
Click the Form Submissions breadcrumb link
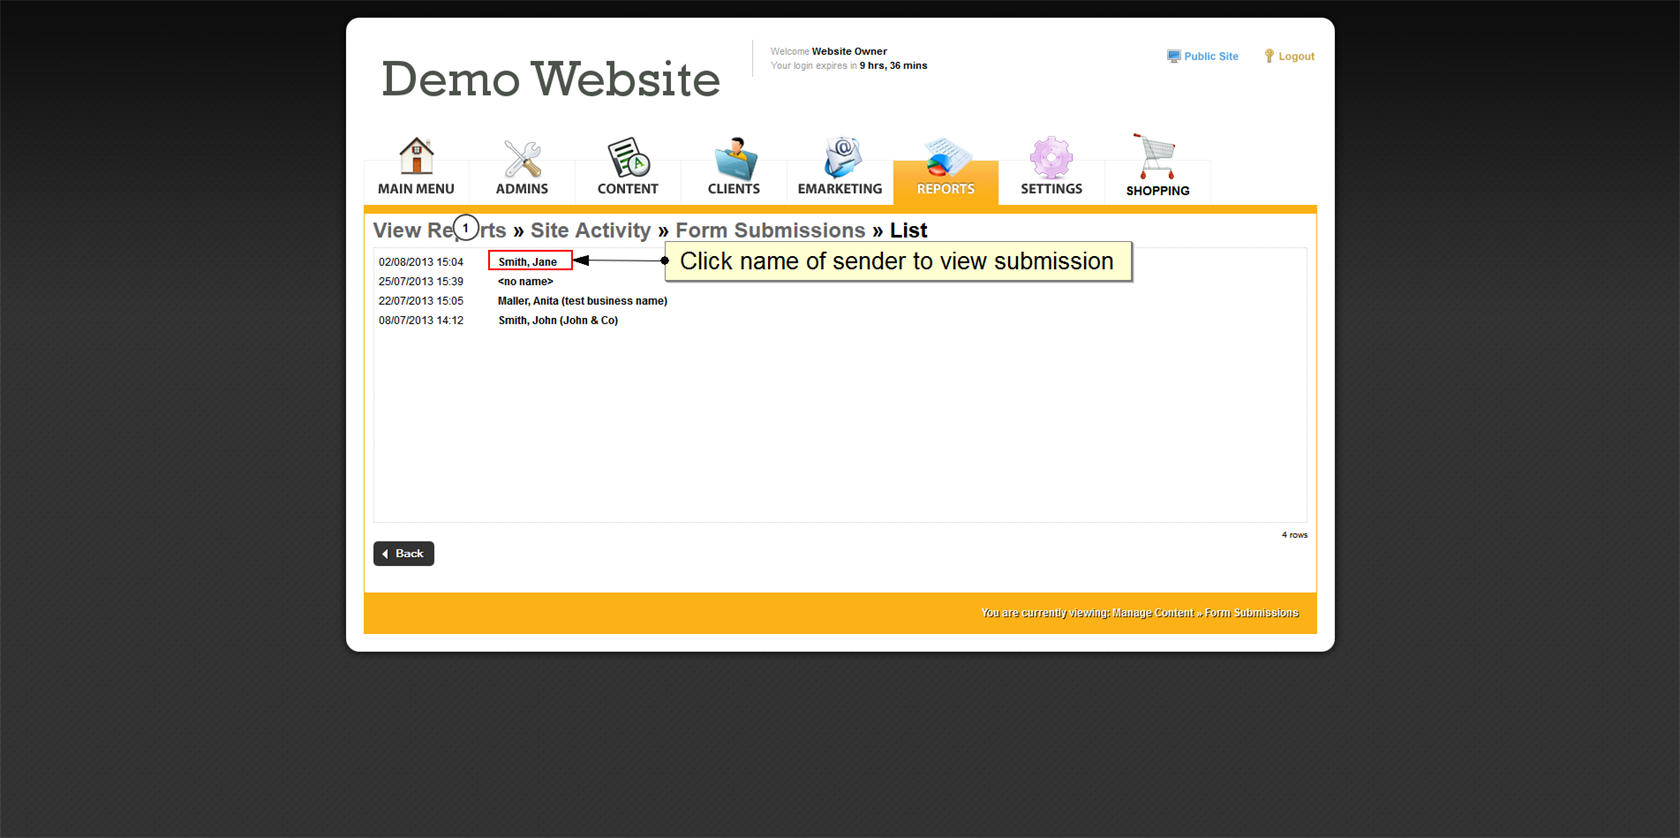tap(770, 231)
